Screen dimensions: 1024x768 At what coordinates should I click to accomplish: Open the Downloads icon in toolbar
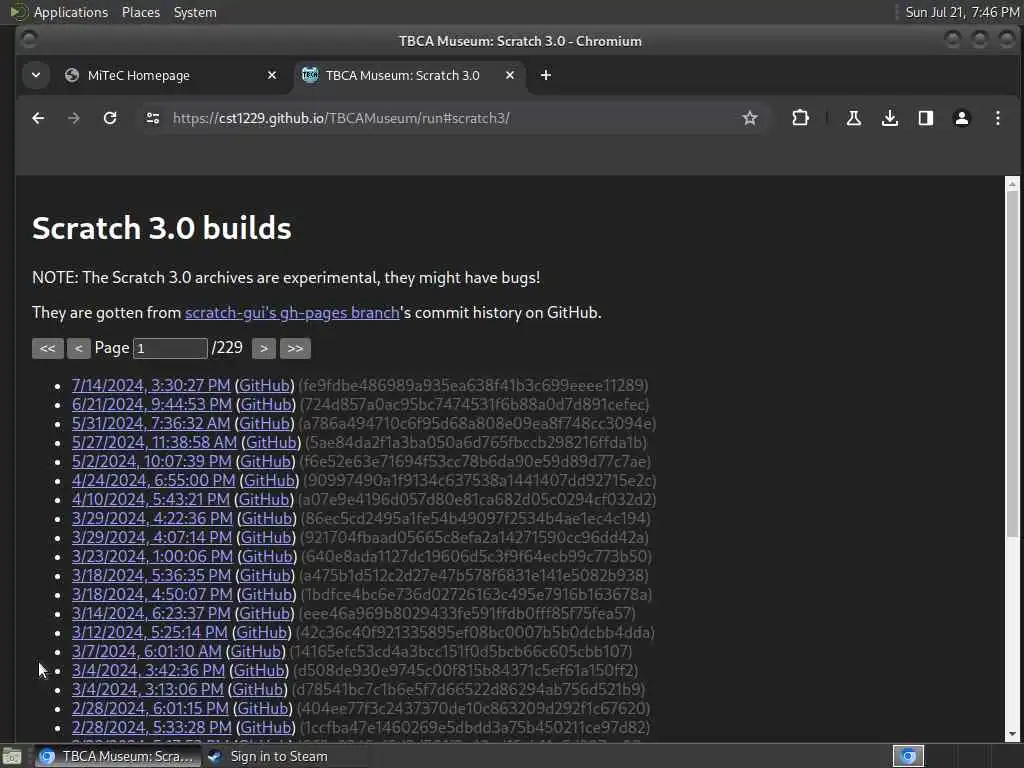click(x=889, y=118)
